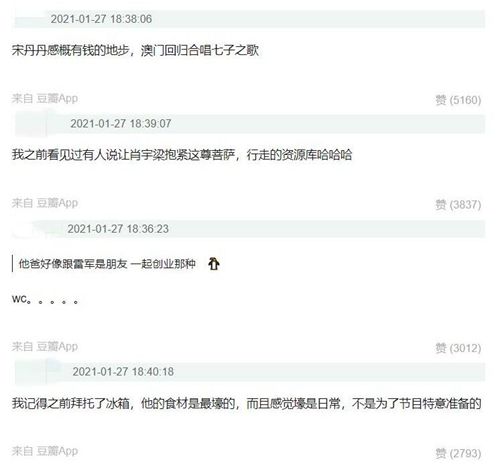
Task: Like the comment with 赞 (2793)
Action: tap(458, 453)
